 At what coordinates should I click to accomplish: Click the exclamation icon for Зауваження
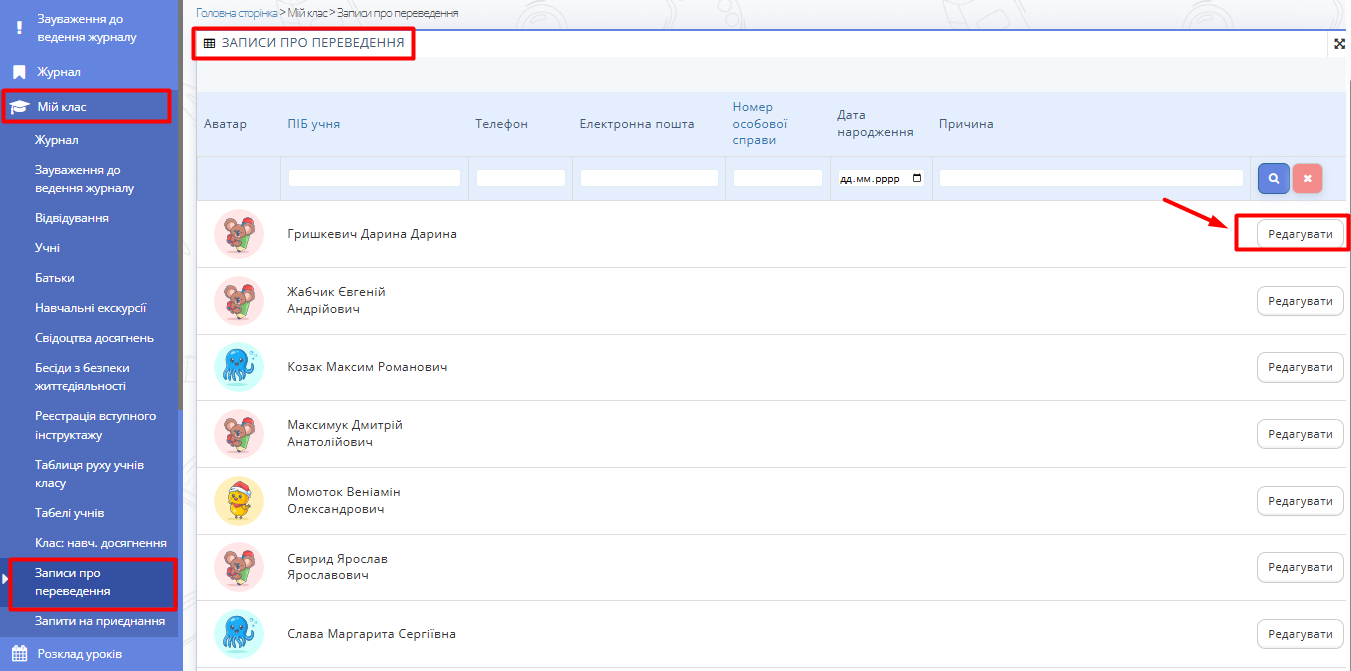point(19,28)
